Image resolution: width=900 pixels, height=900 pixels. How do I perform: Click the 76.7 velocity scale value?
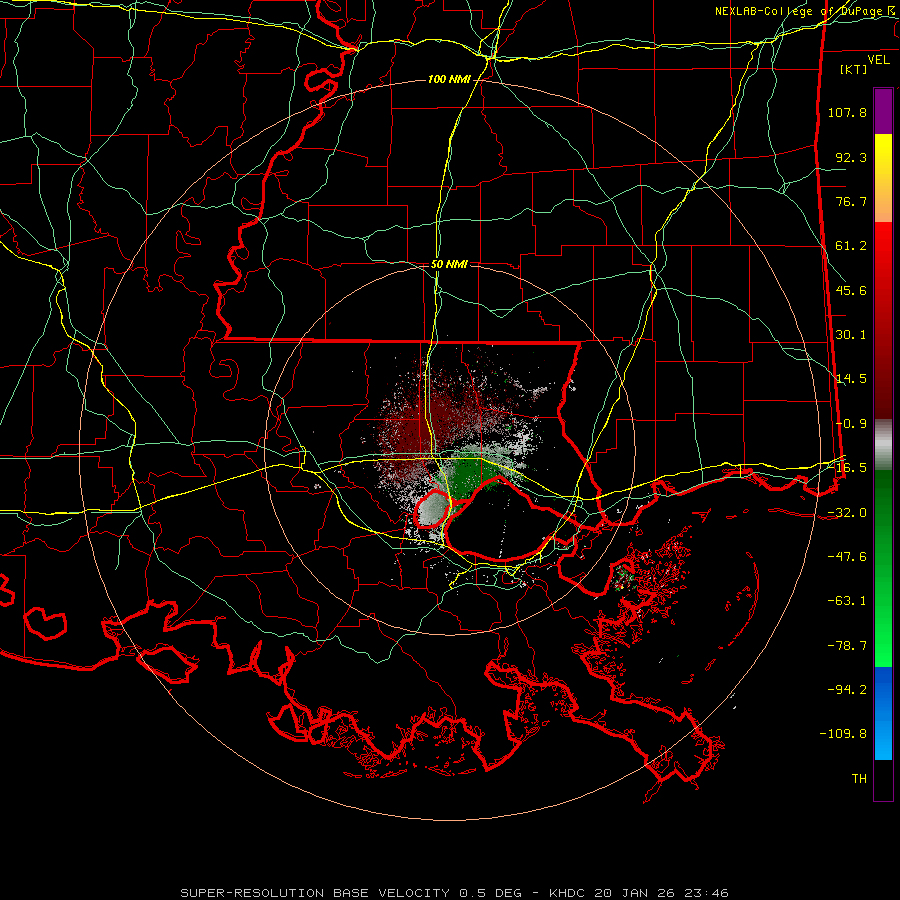pos(851,201)
